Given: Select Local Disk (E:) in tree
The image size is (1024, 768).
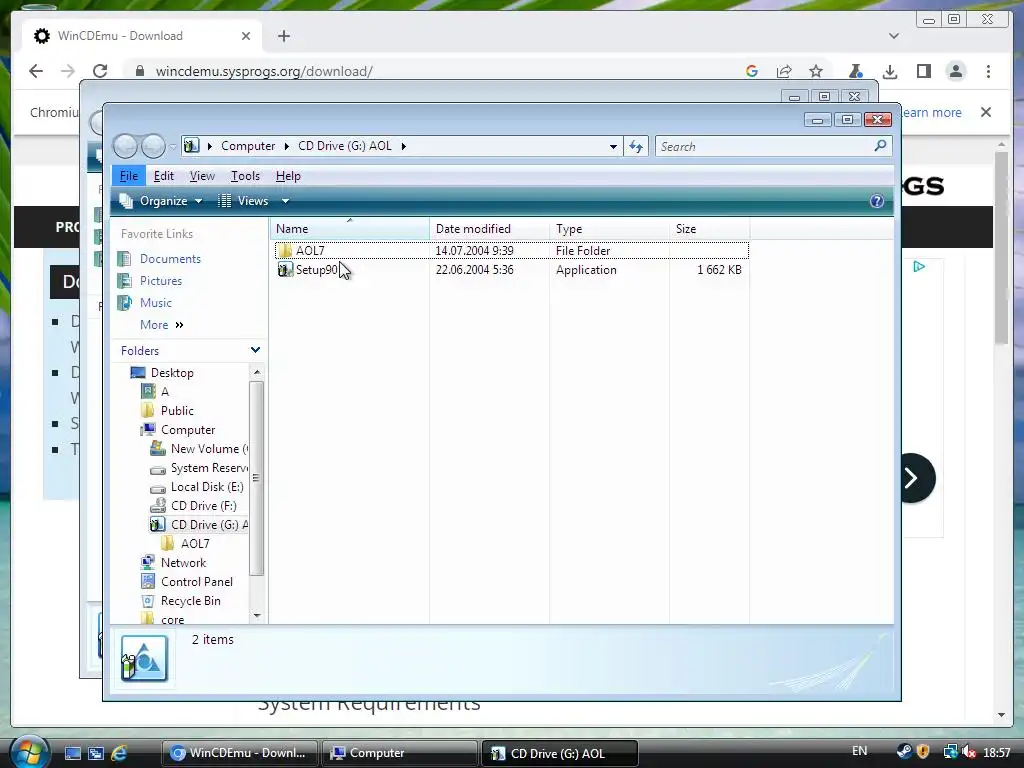Looking at the screenshot, I should click(207, 487).
